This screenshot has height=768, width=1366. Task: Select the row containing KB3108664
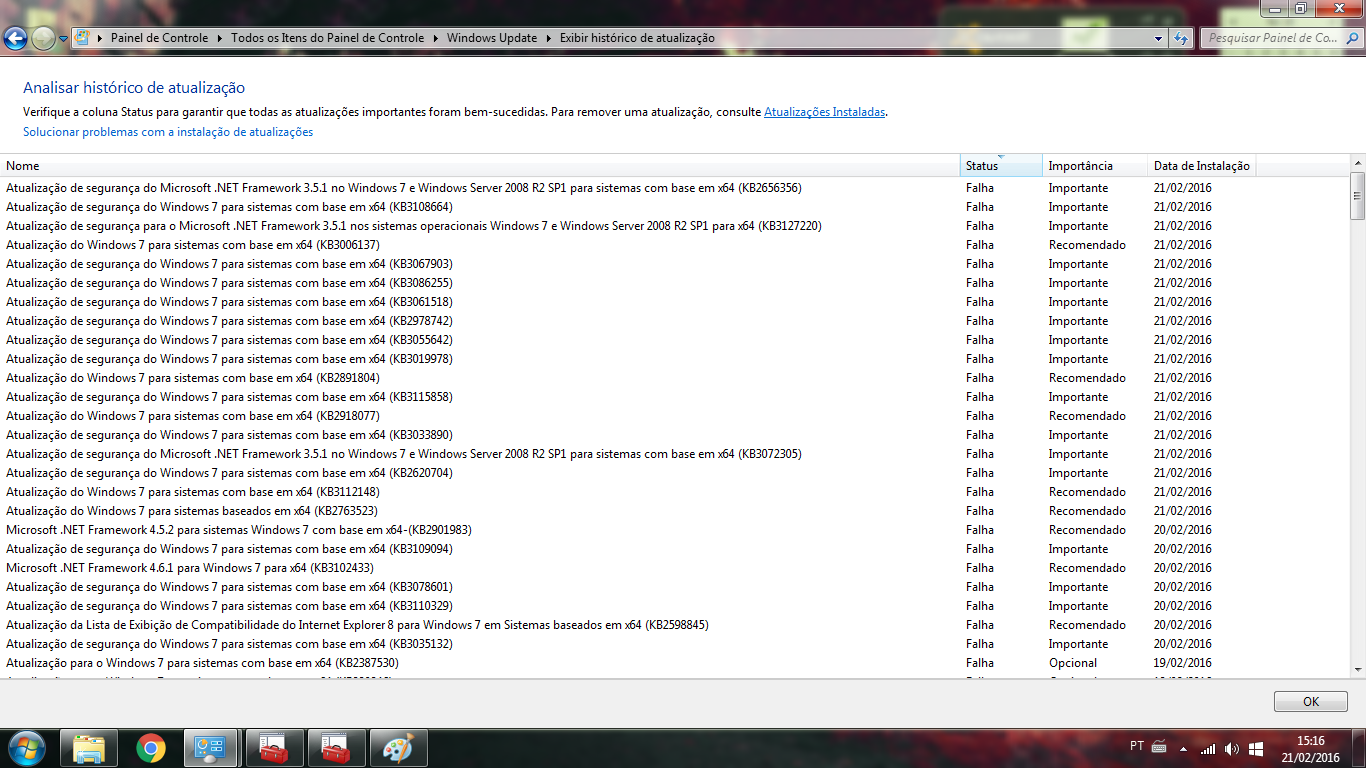pyautogui.click(x=675, y=207)
